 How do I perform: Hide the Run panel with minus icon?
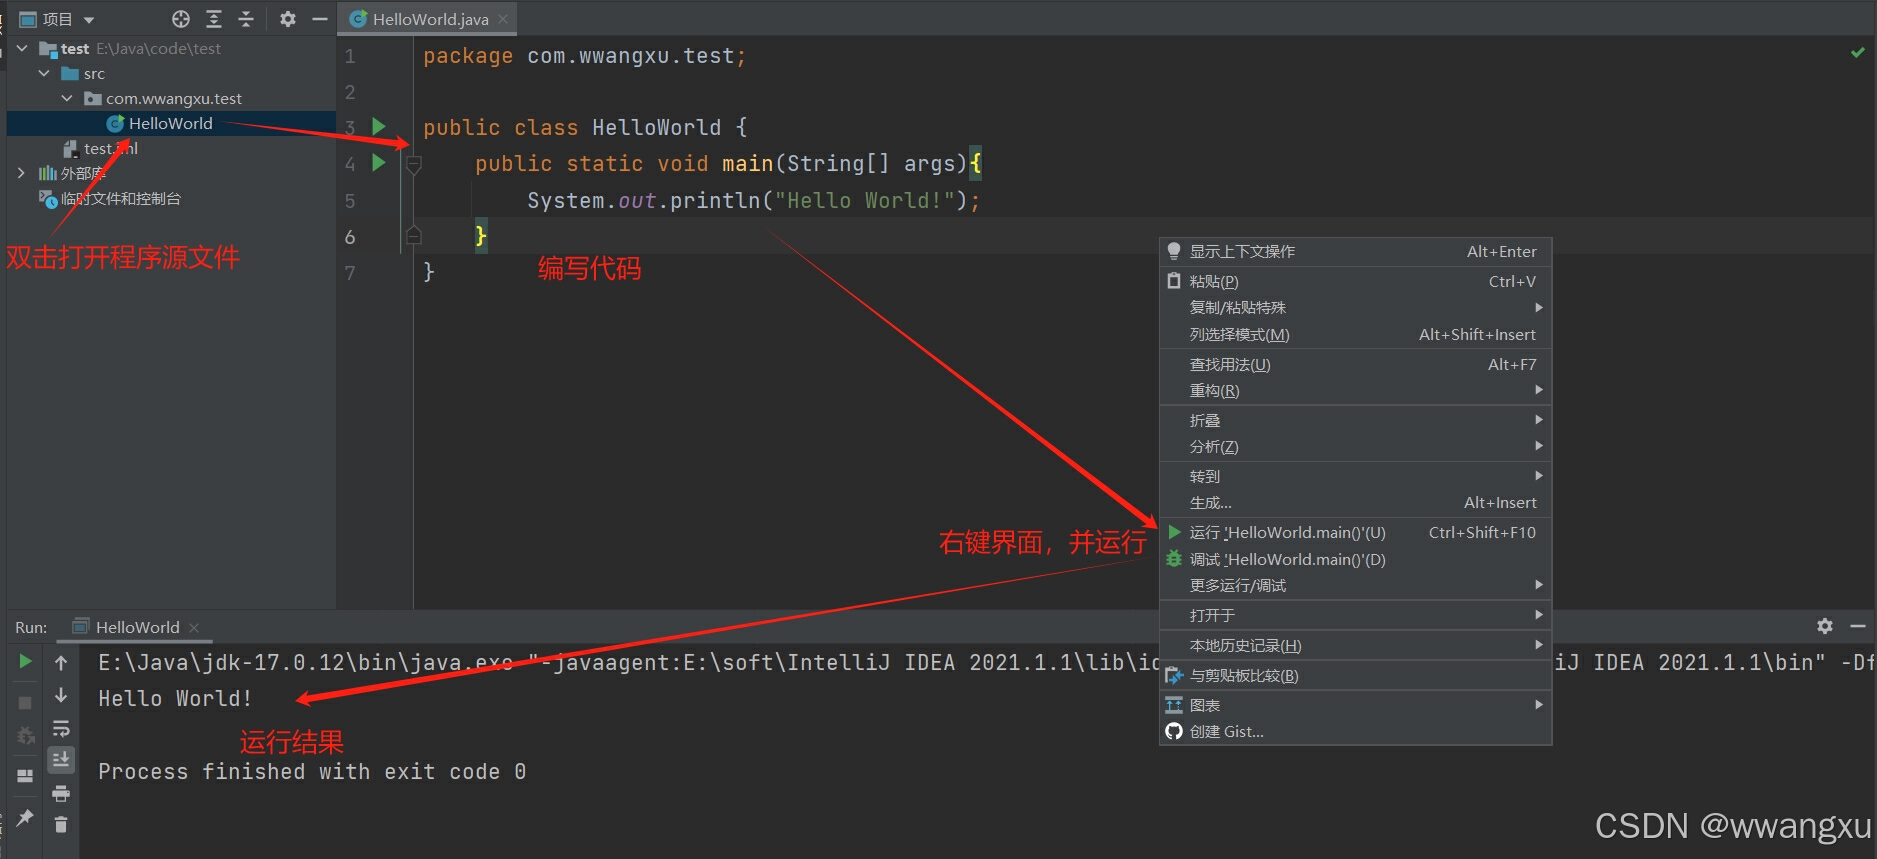pyautogui.click(x=1858, y=626)
